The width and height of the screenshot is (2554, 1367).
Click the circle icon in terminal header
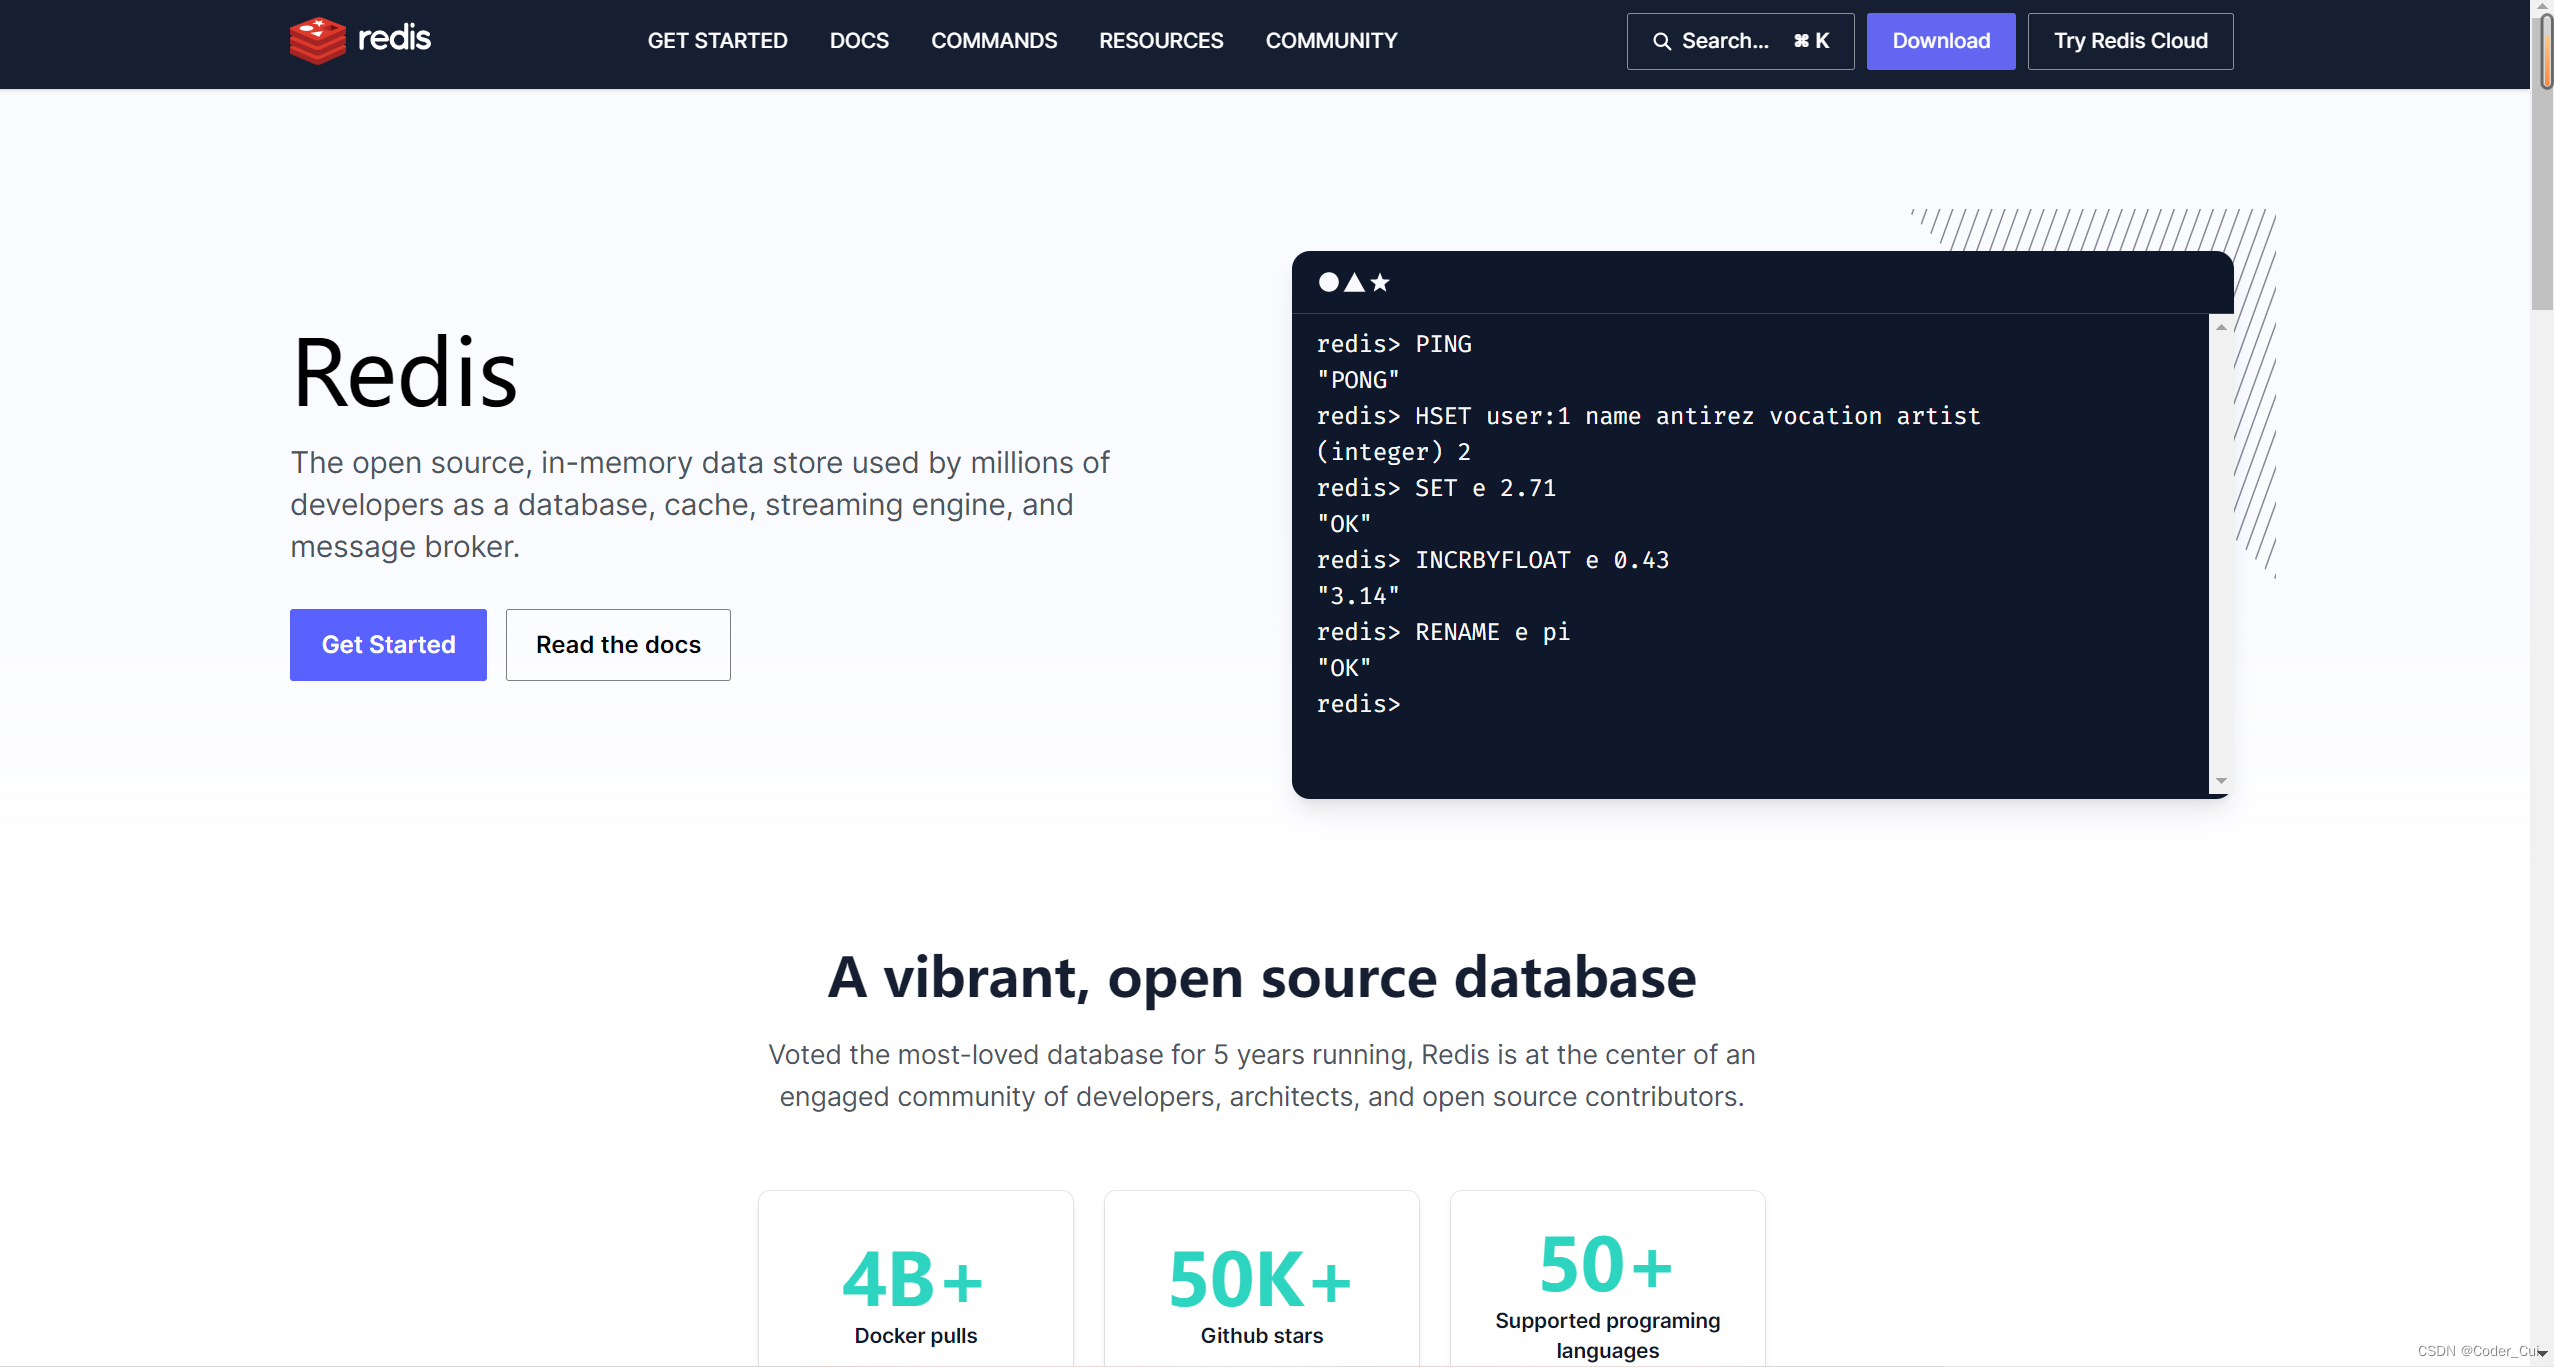[x=1328, y=282]
